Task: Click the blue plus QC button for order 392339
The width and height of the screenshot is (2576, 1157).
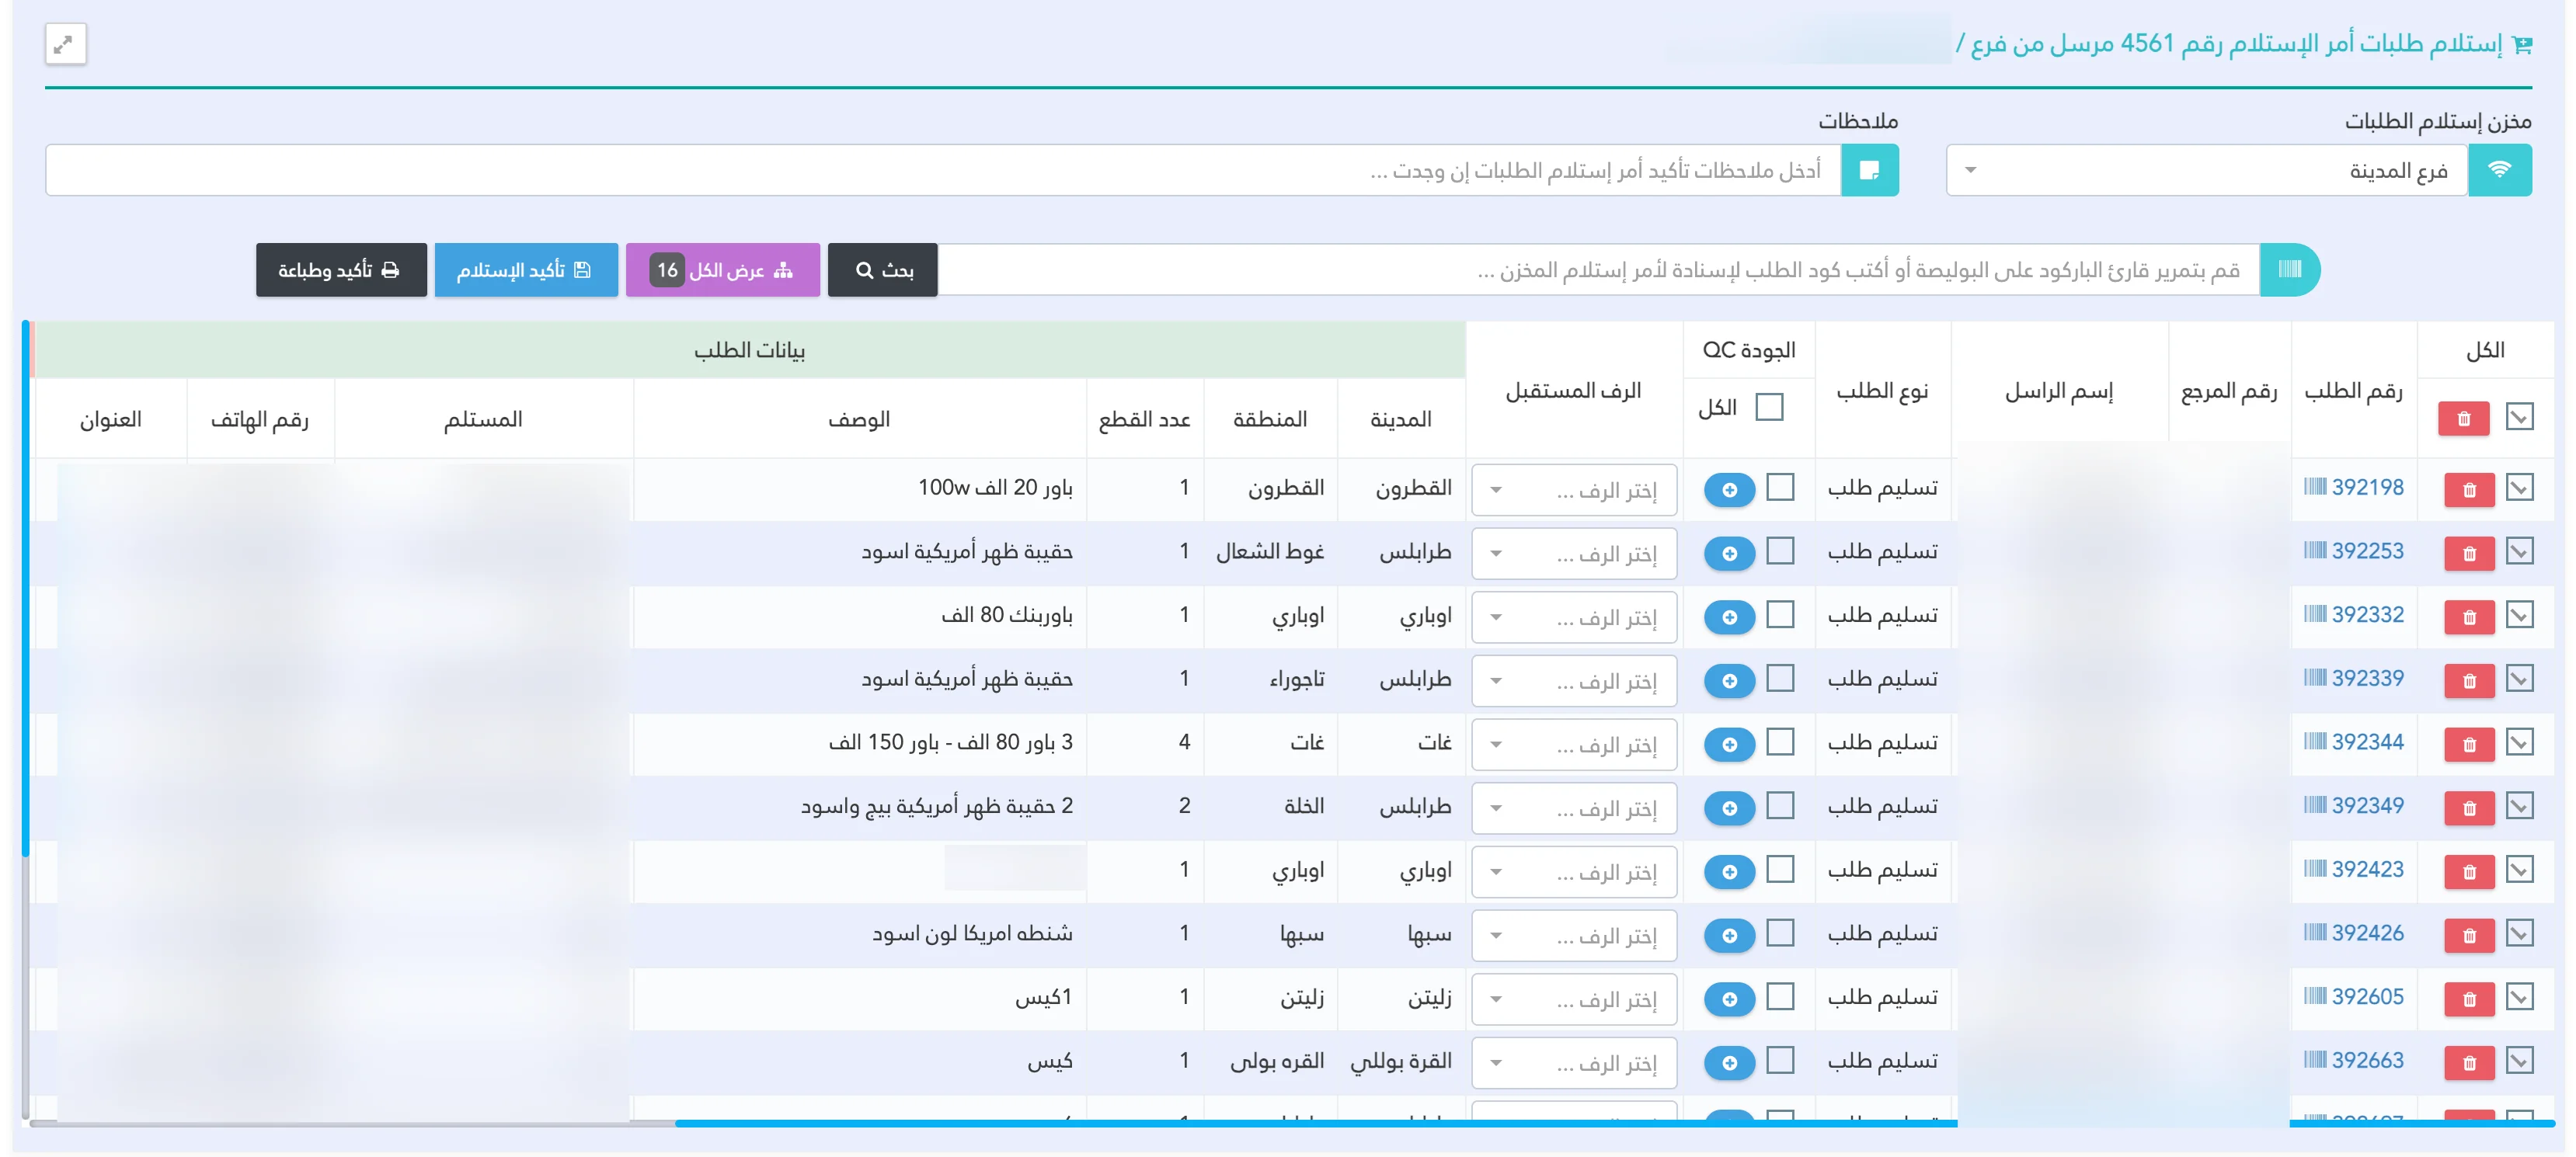Action: (1729, 681)
